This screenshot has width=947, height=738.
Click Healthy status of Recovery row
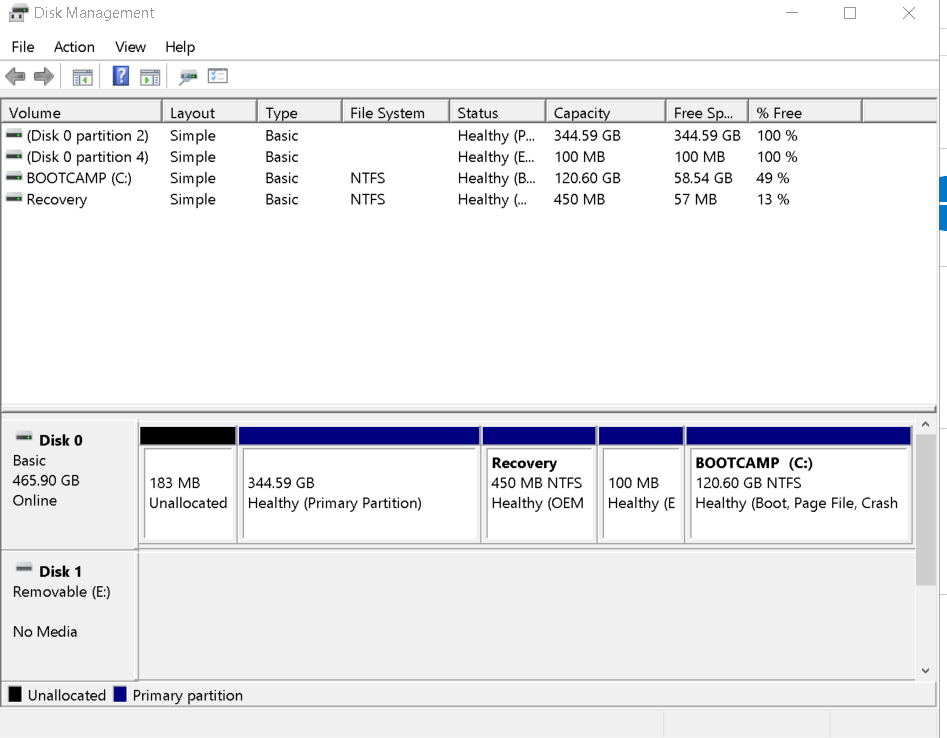[492, 199]
